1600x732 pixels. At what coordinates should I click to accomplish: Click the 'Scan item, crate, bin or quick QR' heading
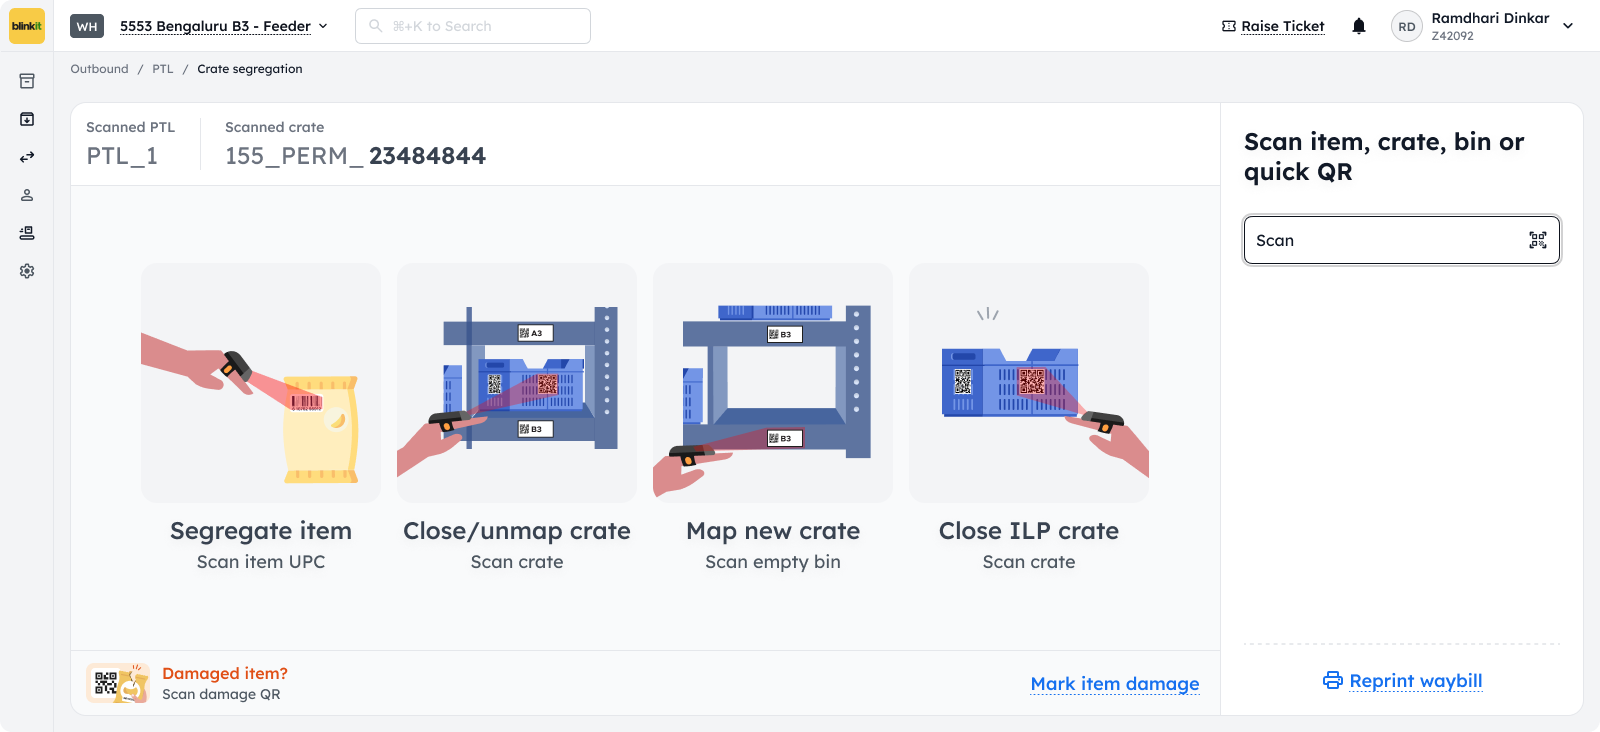(x=1384, y=157)
